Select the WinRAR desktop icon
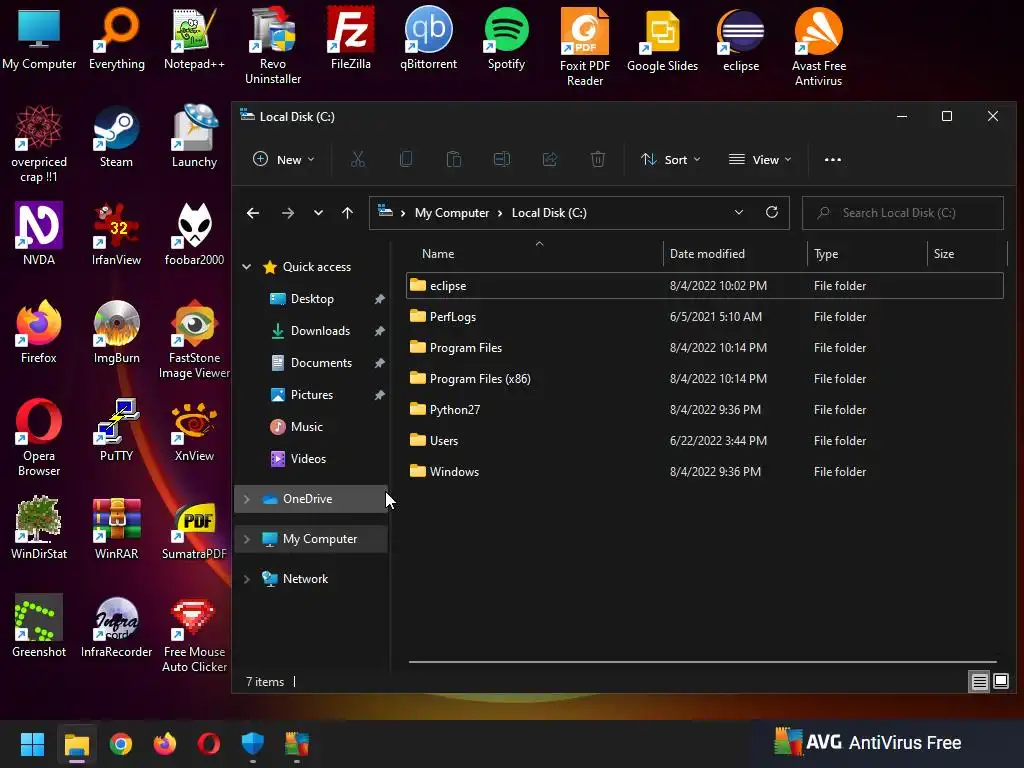This screenshot has height=768, width=1024. pyautogui.click(x=116, y=528)
